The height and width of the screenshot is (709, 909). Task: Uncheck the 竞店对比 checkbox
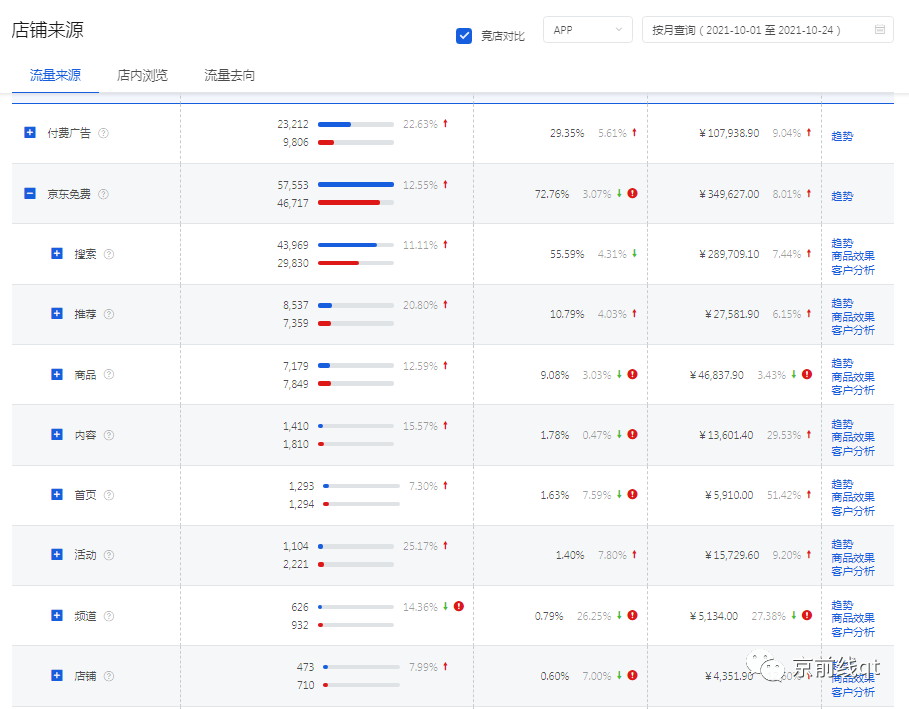pos(464,36)
